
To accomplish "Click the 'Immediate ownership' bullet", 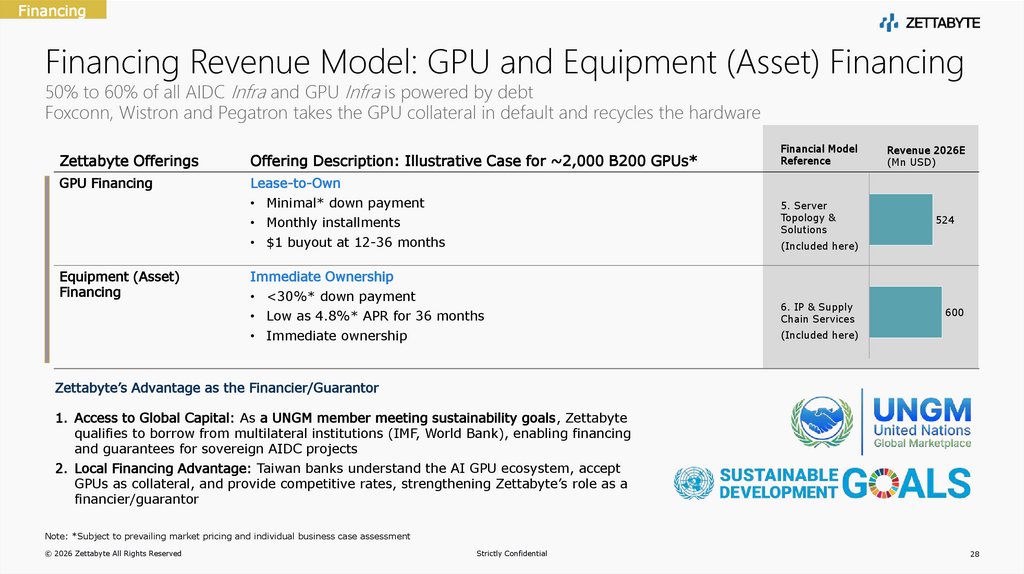I will pyautogui.click(x=336, y=336).
